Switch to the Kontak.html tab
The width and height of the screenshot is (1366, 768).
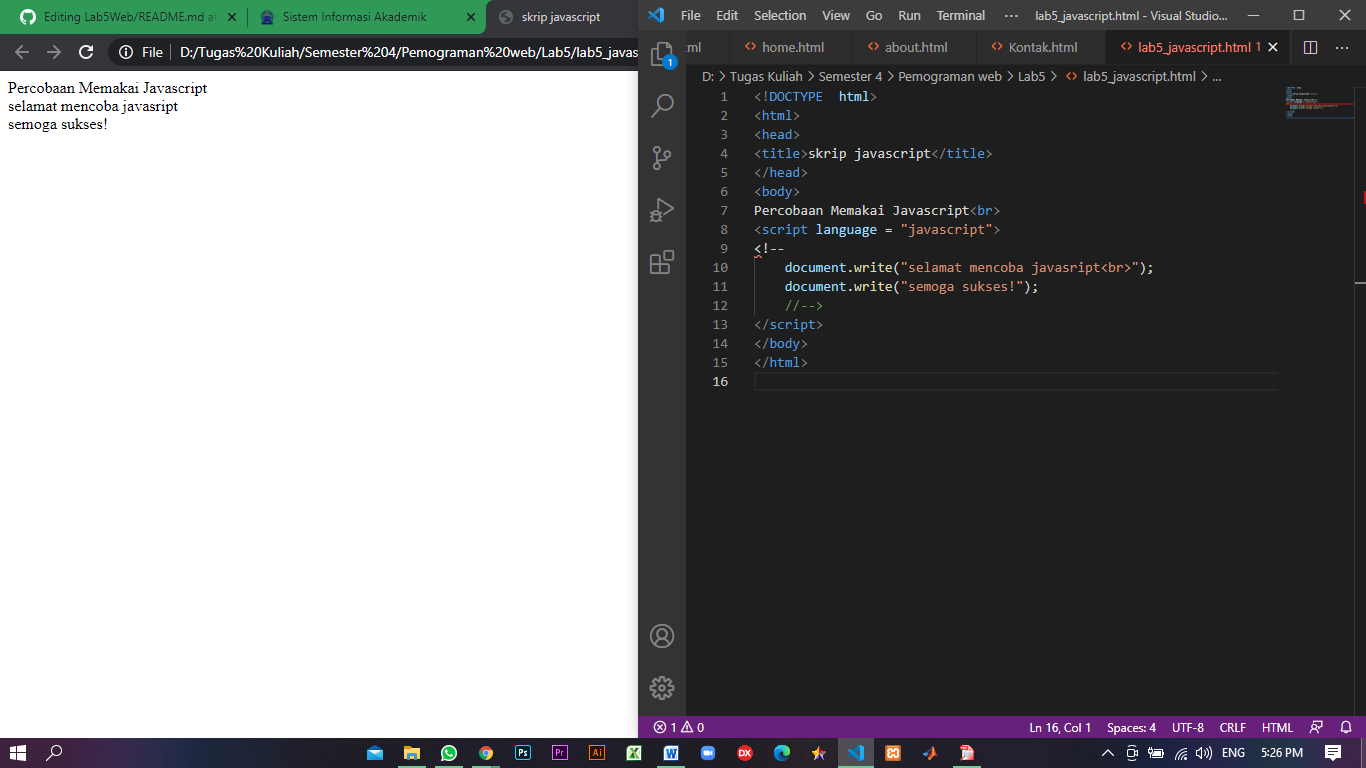[1036, 47]
